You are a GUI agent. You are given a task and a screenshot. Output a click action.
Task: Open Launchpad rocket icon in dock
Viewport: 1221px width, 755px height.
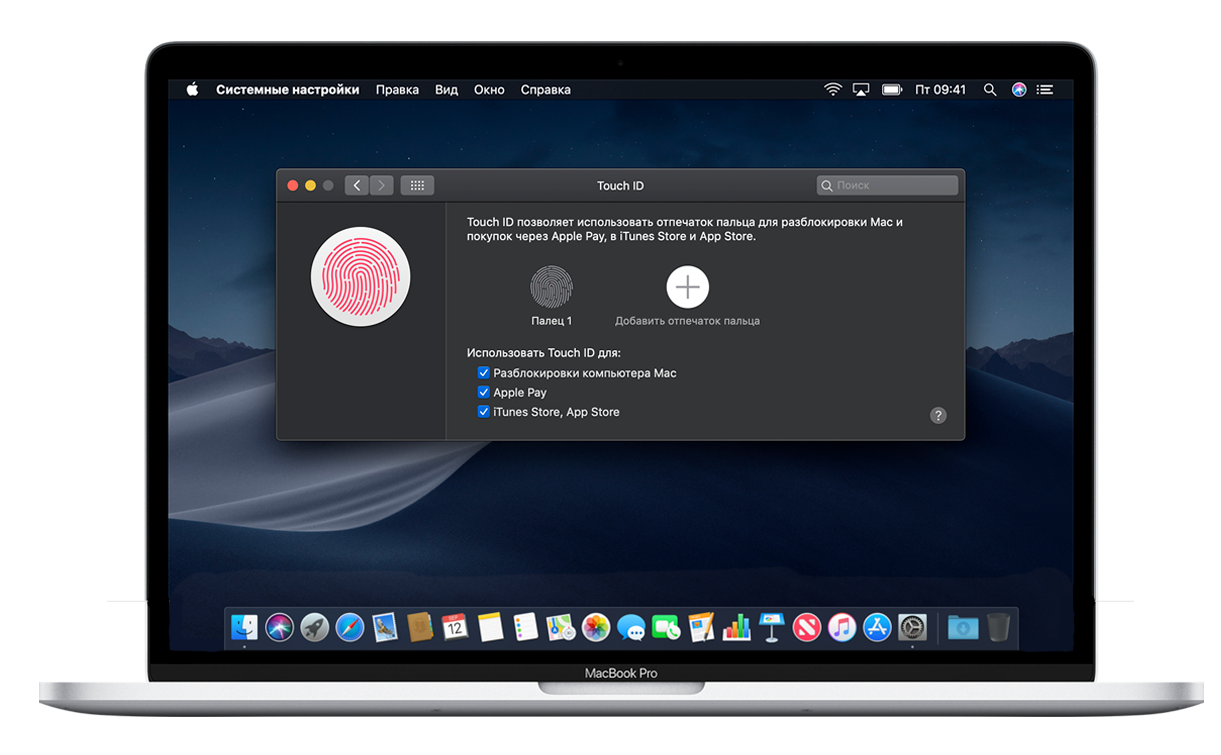coord(315,627)
